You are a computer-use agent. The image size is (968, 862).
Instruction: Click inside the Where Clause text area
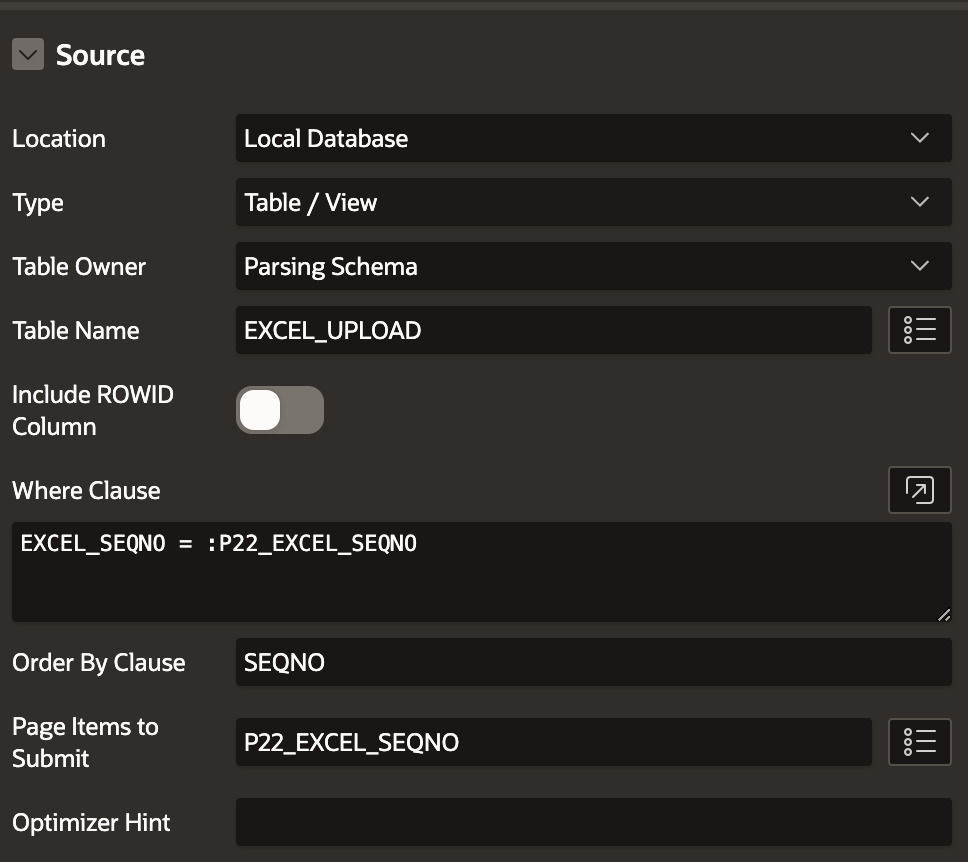(x=482, y=572)
